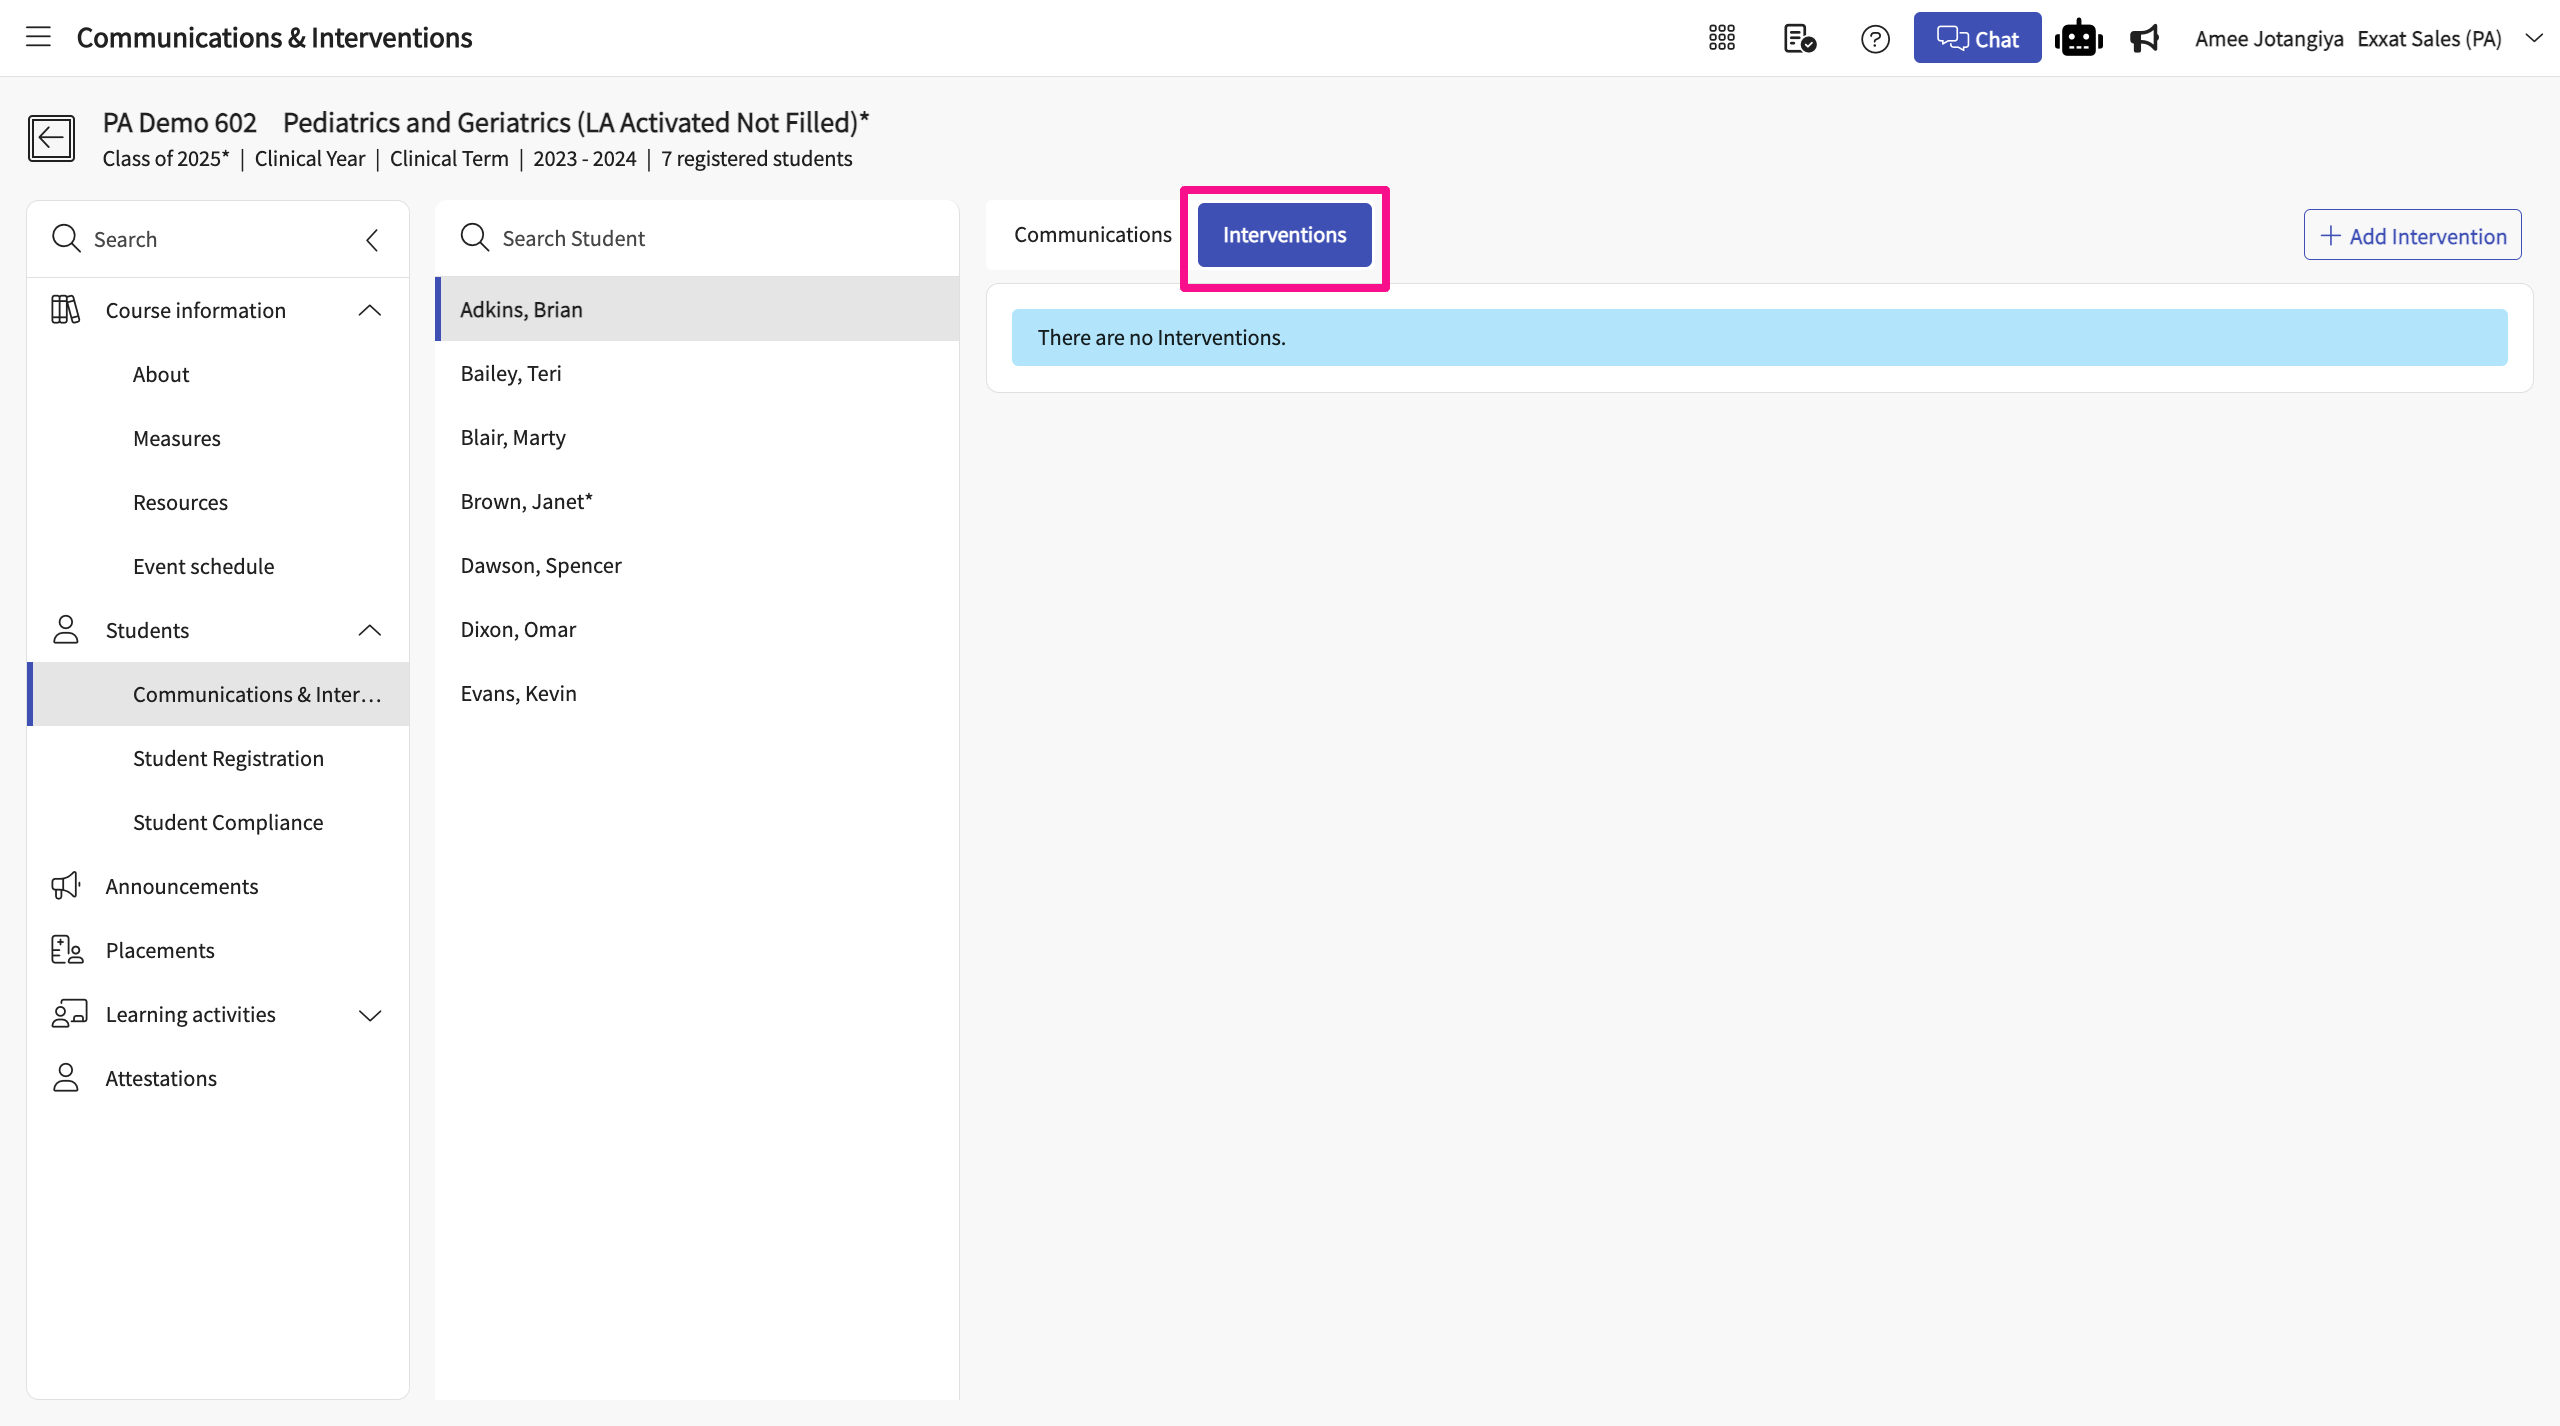Click the robot assistant icon
Viewport: 2560px width, 1426px height.
2078,38
